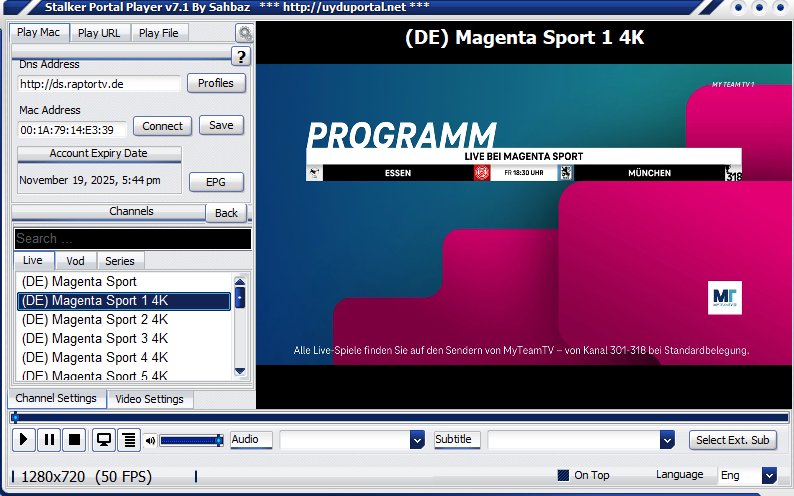Image resolution: width=794 pixels, height=496 pixels.
Task: Toggle the channel list lines icon
Action: point(129,439)
